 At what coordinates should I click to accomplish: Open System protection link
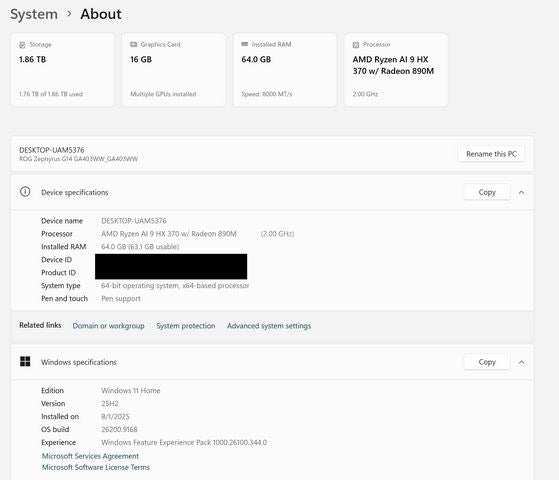point(186,326)
